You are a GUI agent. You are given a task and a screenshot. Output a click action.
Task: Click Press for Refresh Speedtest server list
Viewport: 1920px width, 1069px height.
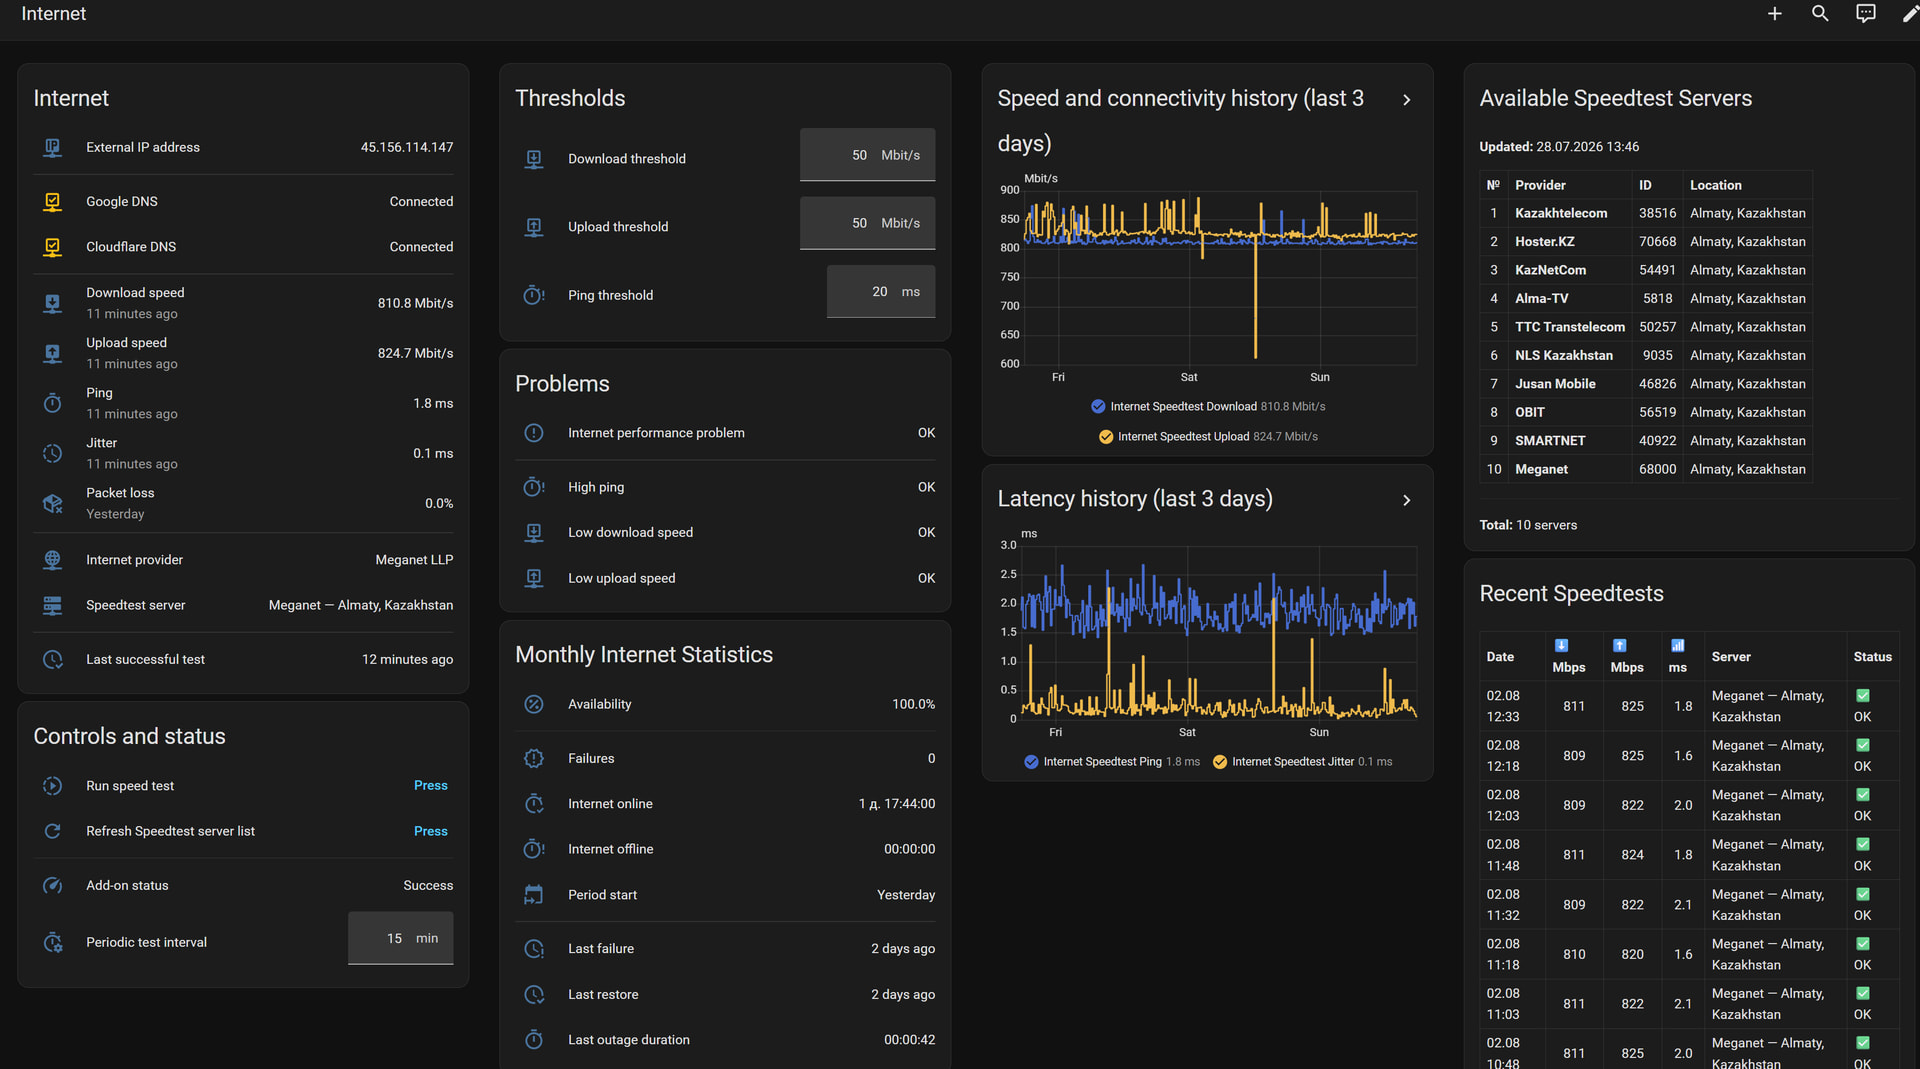pyautogui.click(x=431, y=831)
